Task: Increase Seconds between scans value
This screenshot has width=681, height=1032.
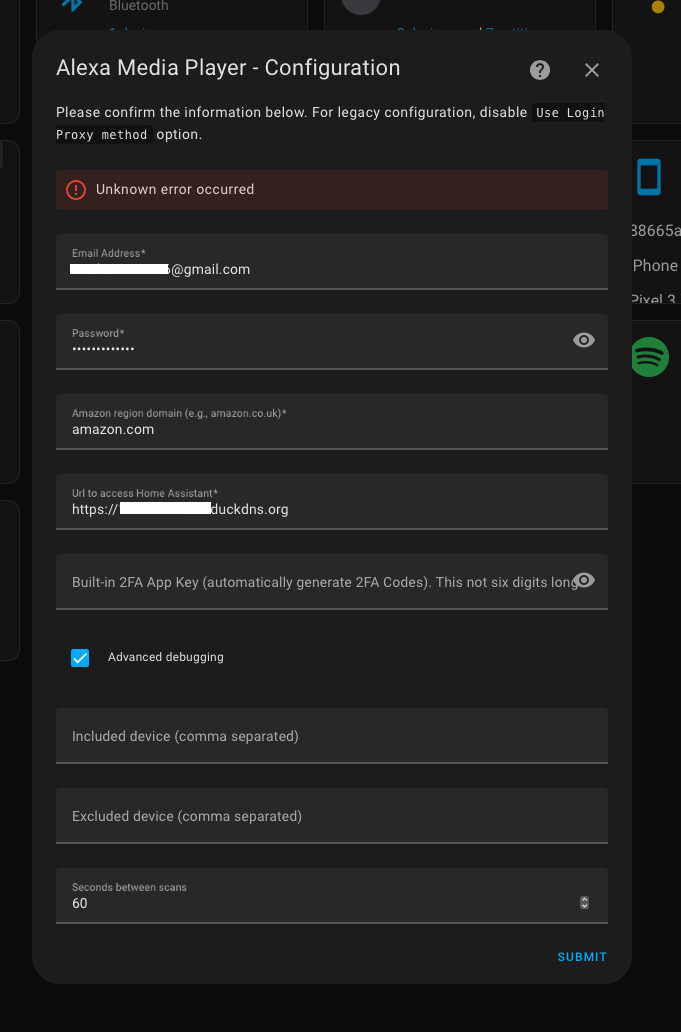Action: tap(584, 899)
